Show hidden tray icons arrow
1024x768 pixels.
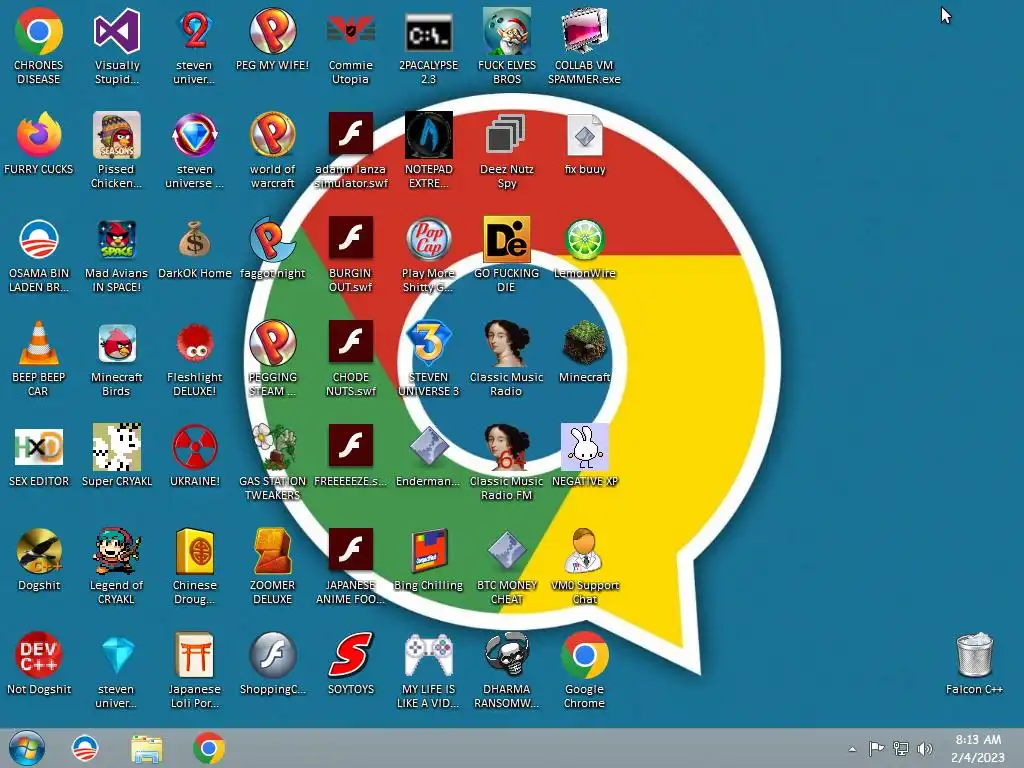(852, 749)
